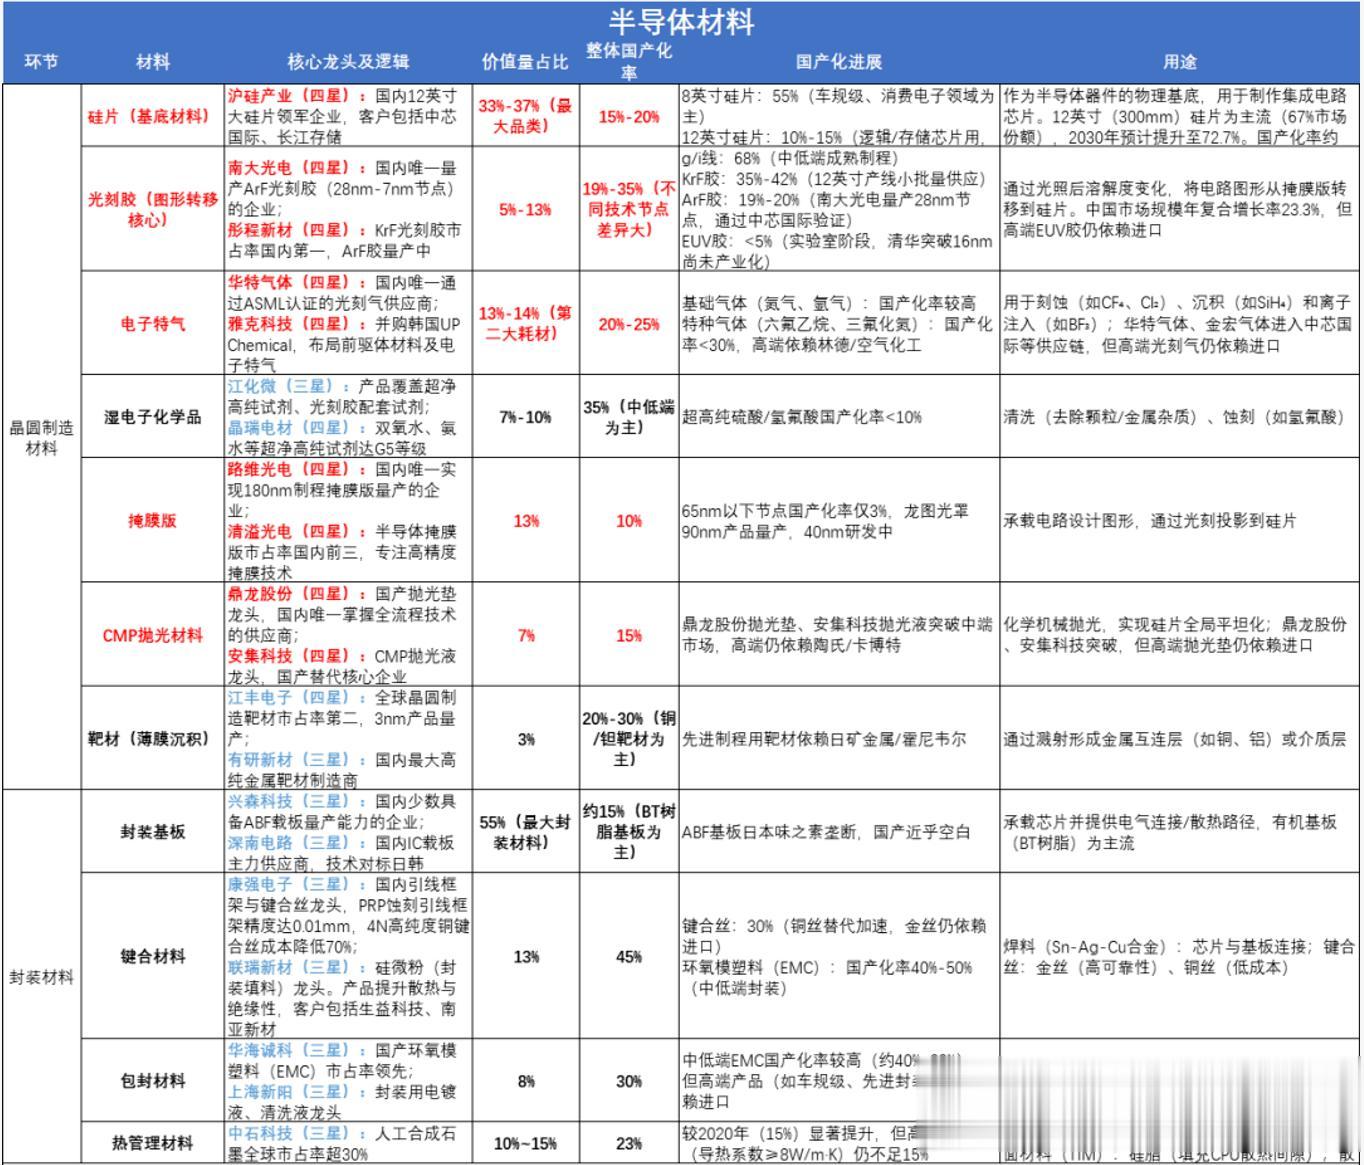Click the 3% value share for 靶材

click(x=525, y=739)
